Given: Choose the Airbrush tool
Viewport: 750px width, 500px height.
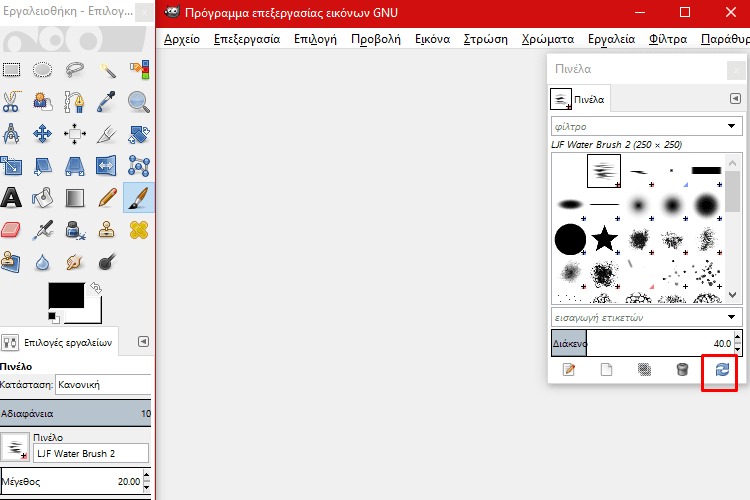Looking at the screenshot, I should [43, 230].
